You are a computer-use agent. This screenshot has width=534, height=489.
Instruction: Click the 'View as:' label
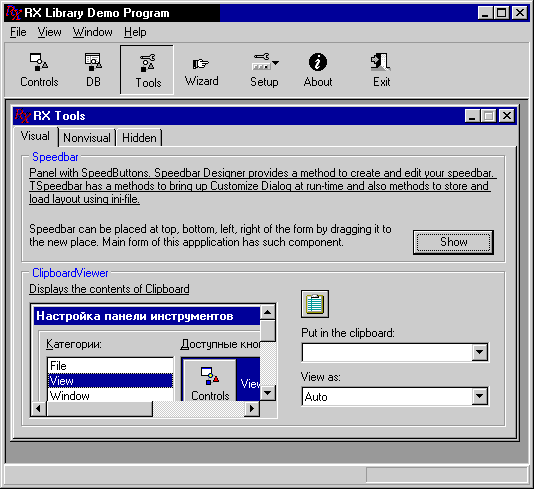tap(320, 377)
